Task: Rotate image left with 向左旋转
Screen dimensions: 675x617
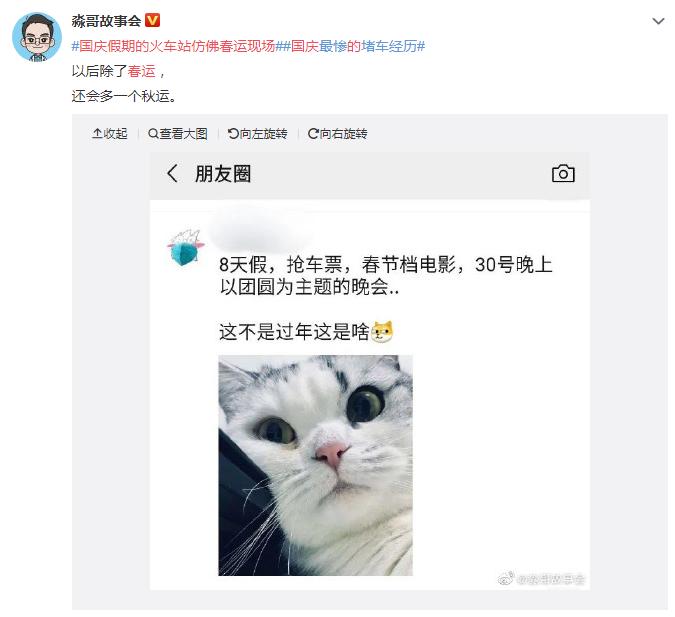Action: tap(257, 134)
